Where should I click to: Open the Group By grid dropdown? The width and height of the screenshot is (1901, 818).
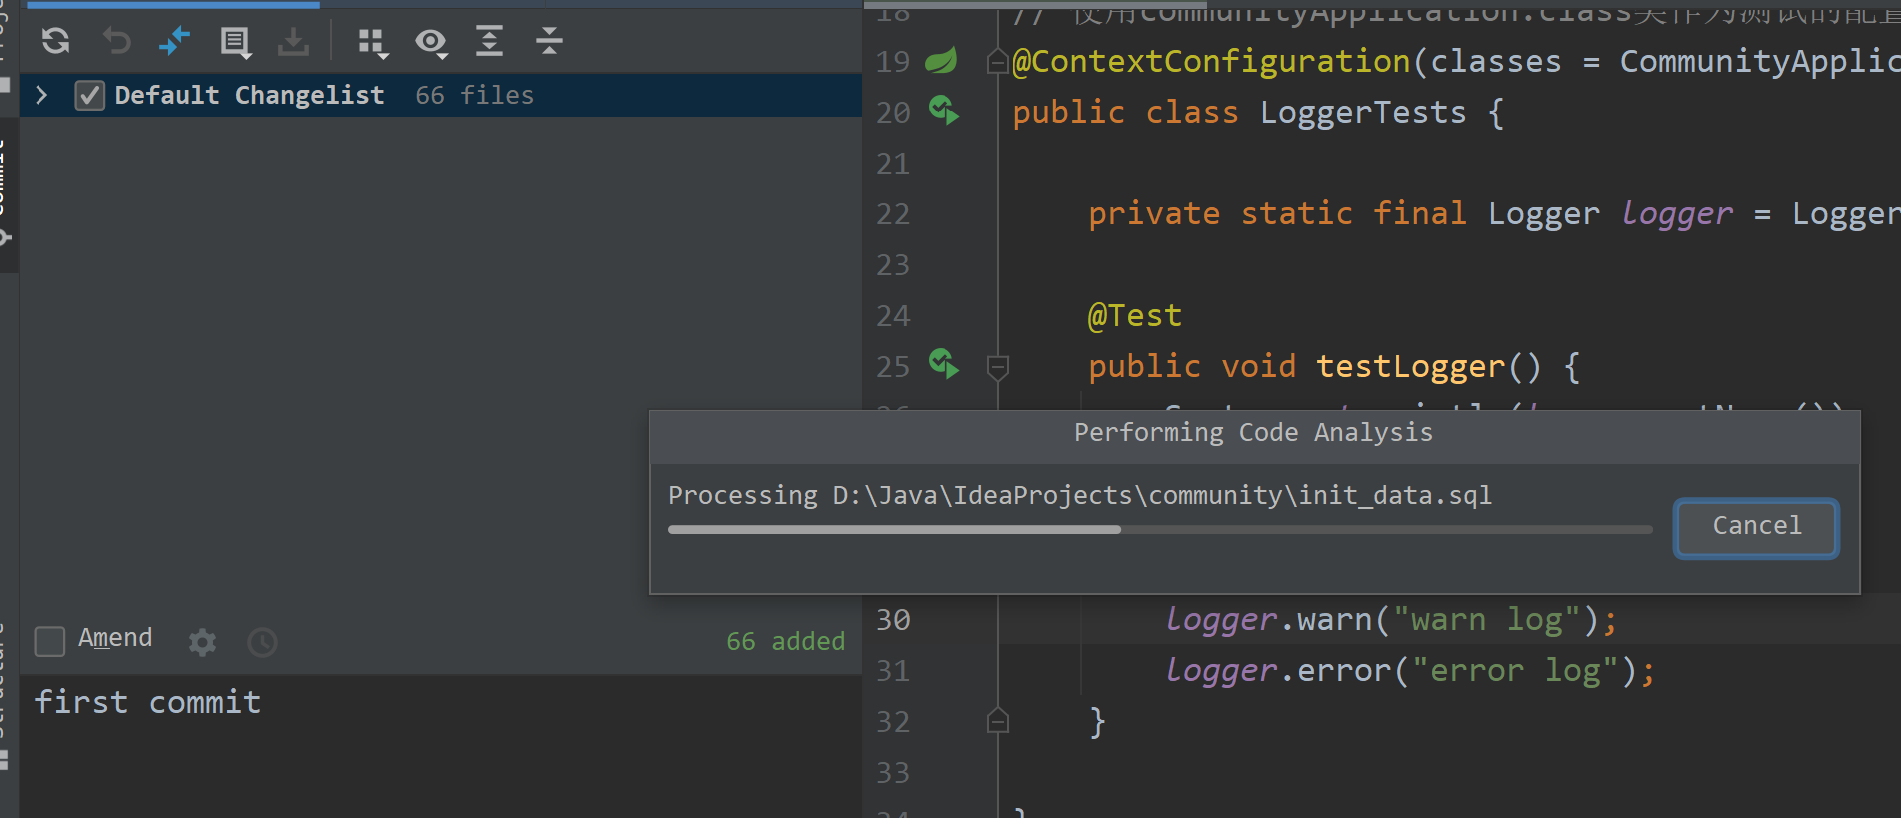(x=373, y=42)
